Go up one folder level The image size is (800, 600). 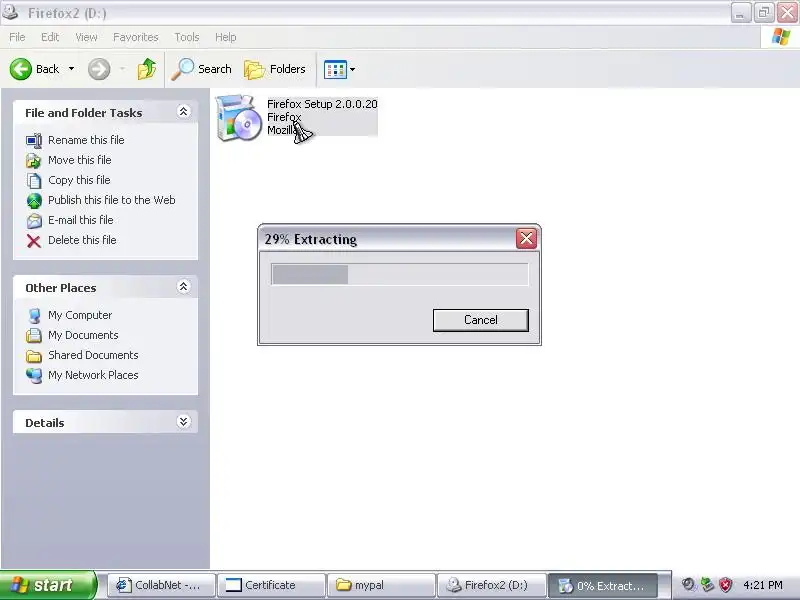coord(147,69)
